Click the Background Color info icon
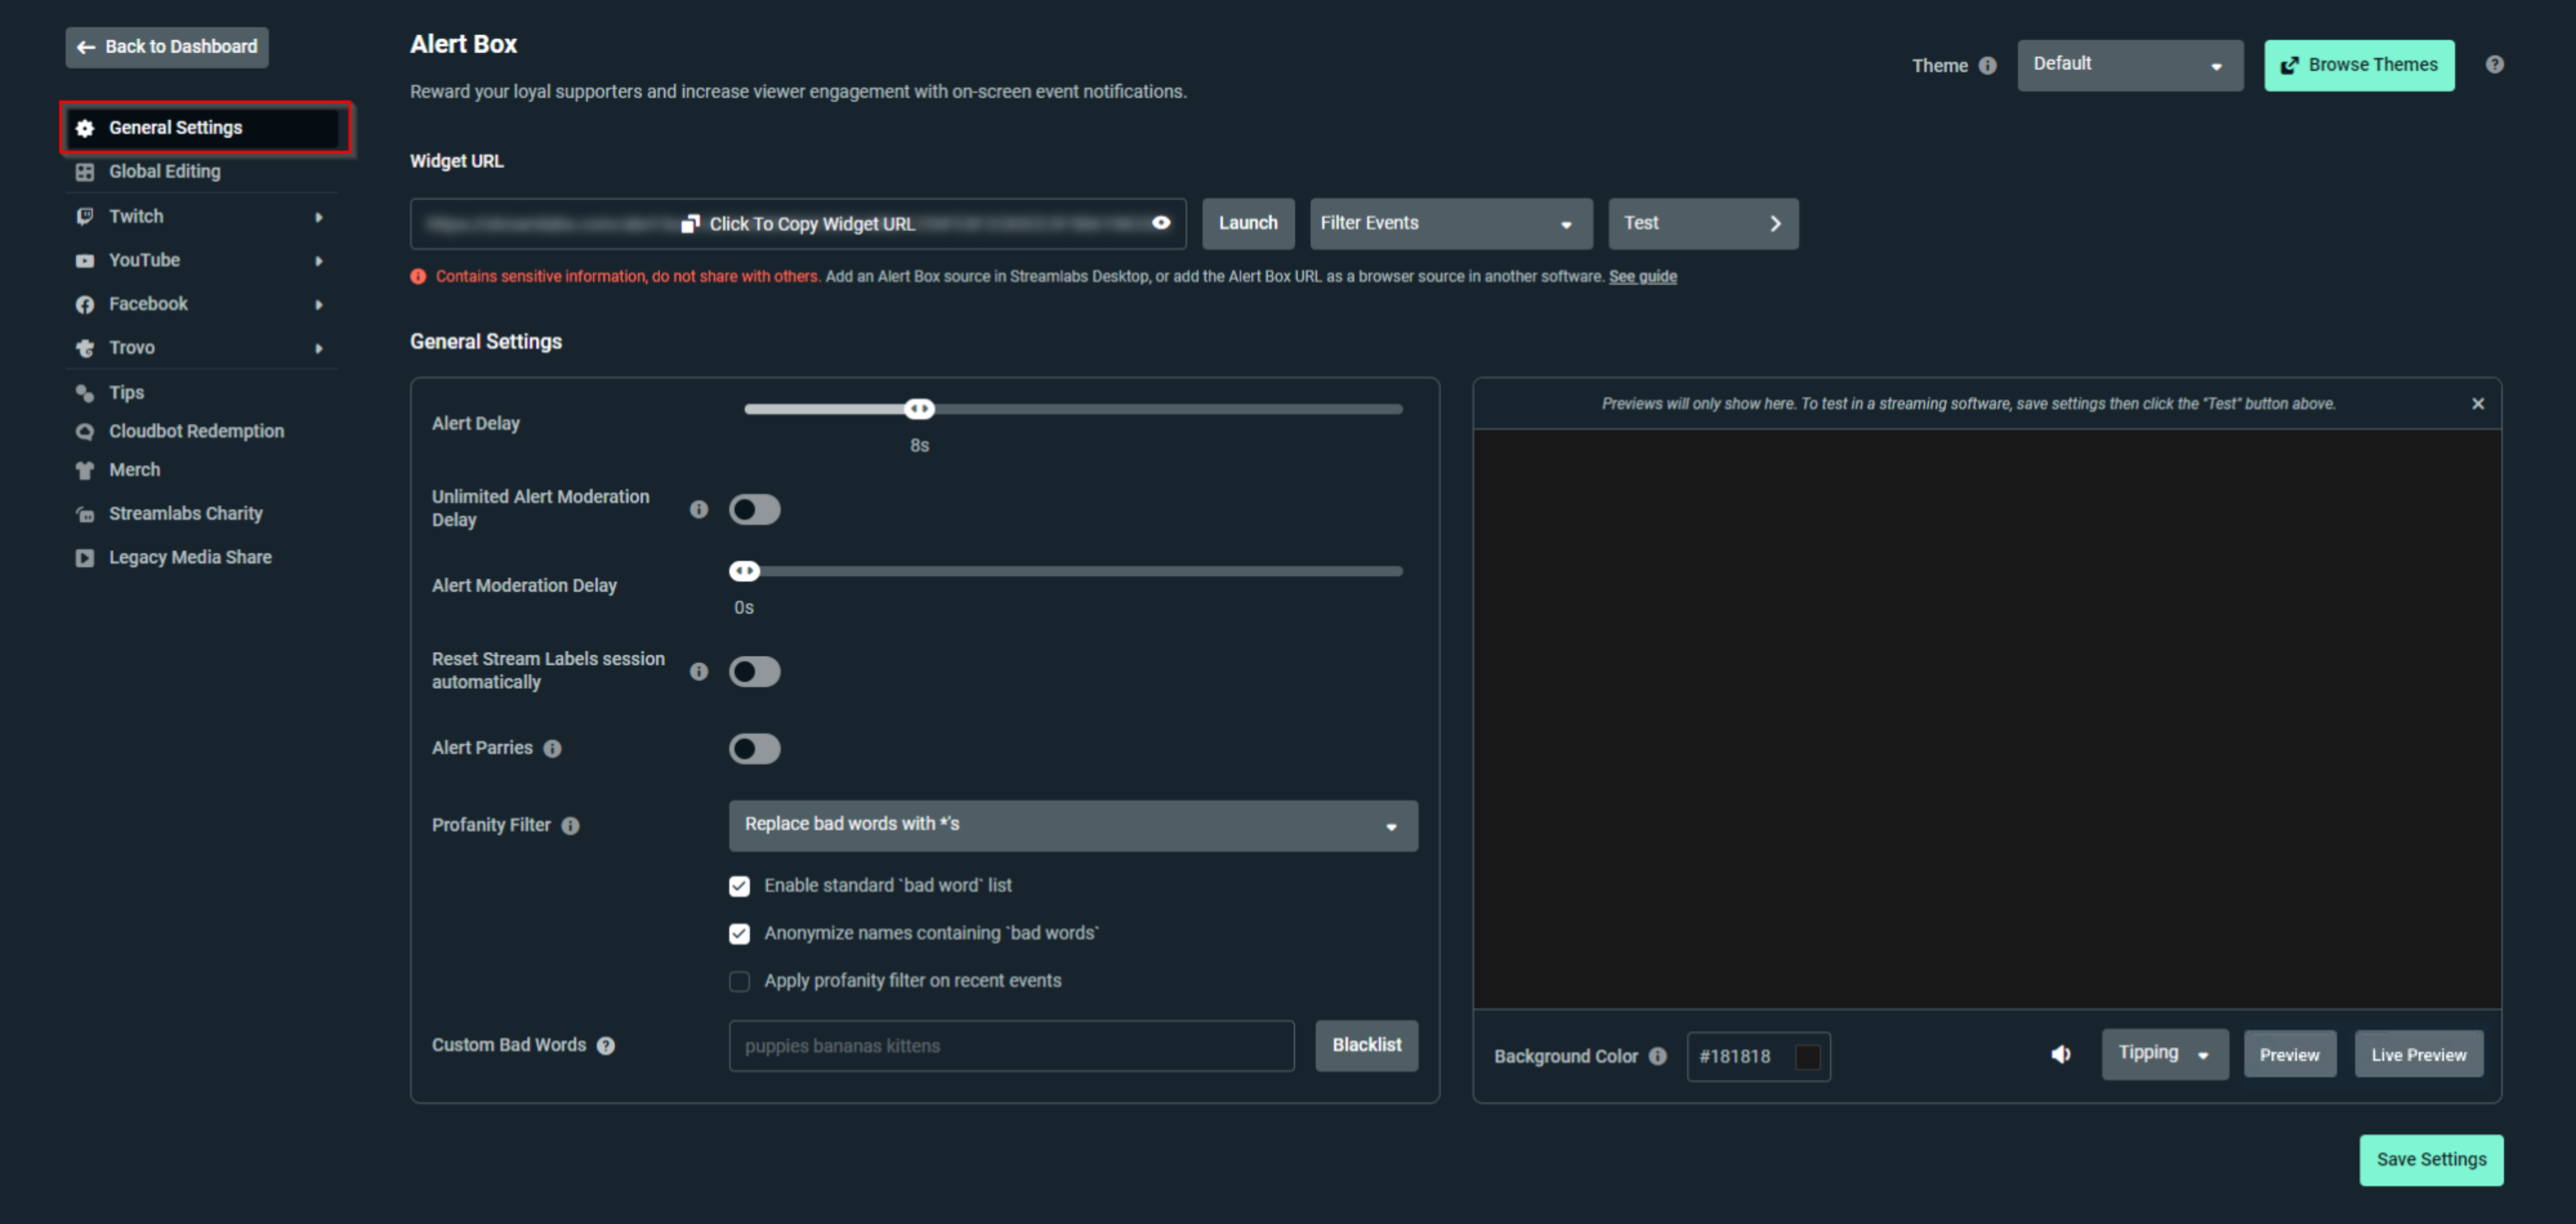 pos(1658,1056)
